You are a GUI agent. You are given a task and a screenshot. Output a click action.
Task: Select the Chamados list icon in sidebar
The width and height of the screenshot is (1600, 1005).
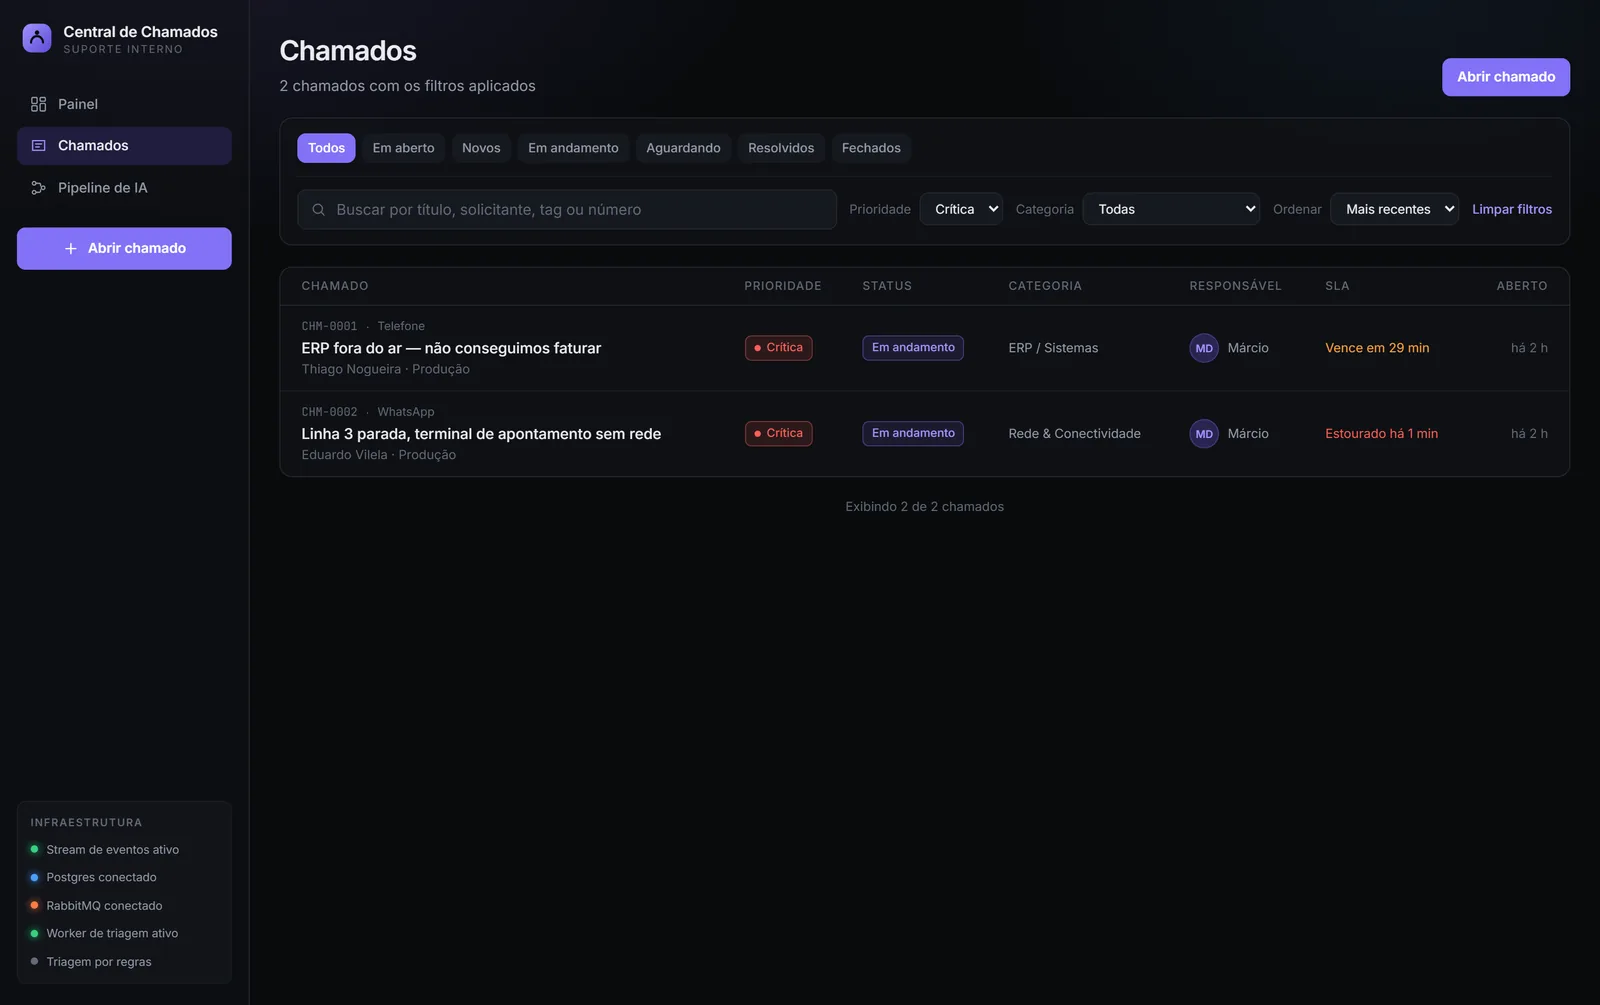pos(38,146)
